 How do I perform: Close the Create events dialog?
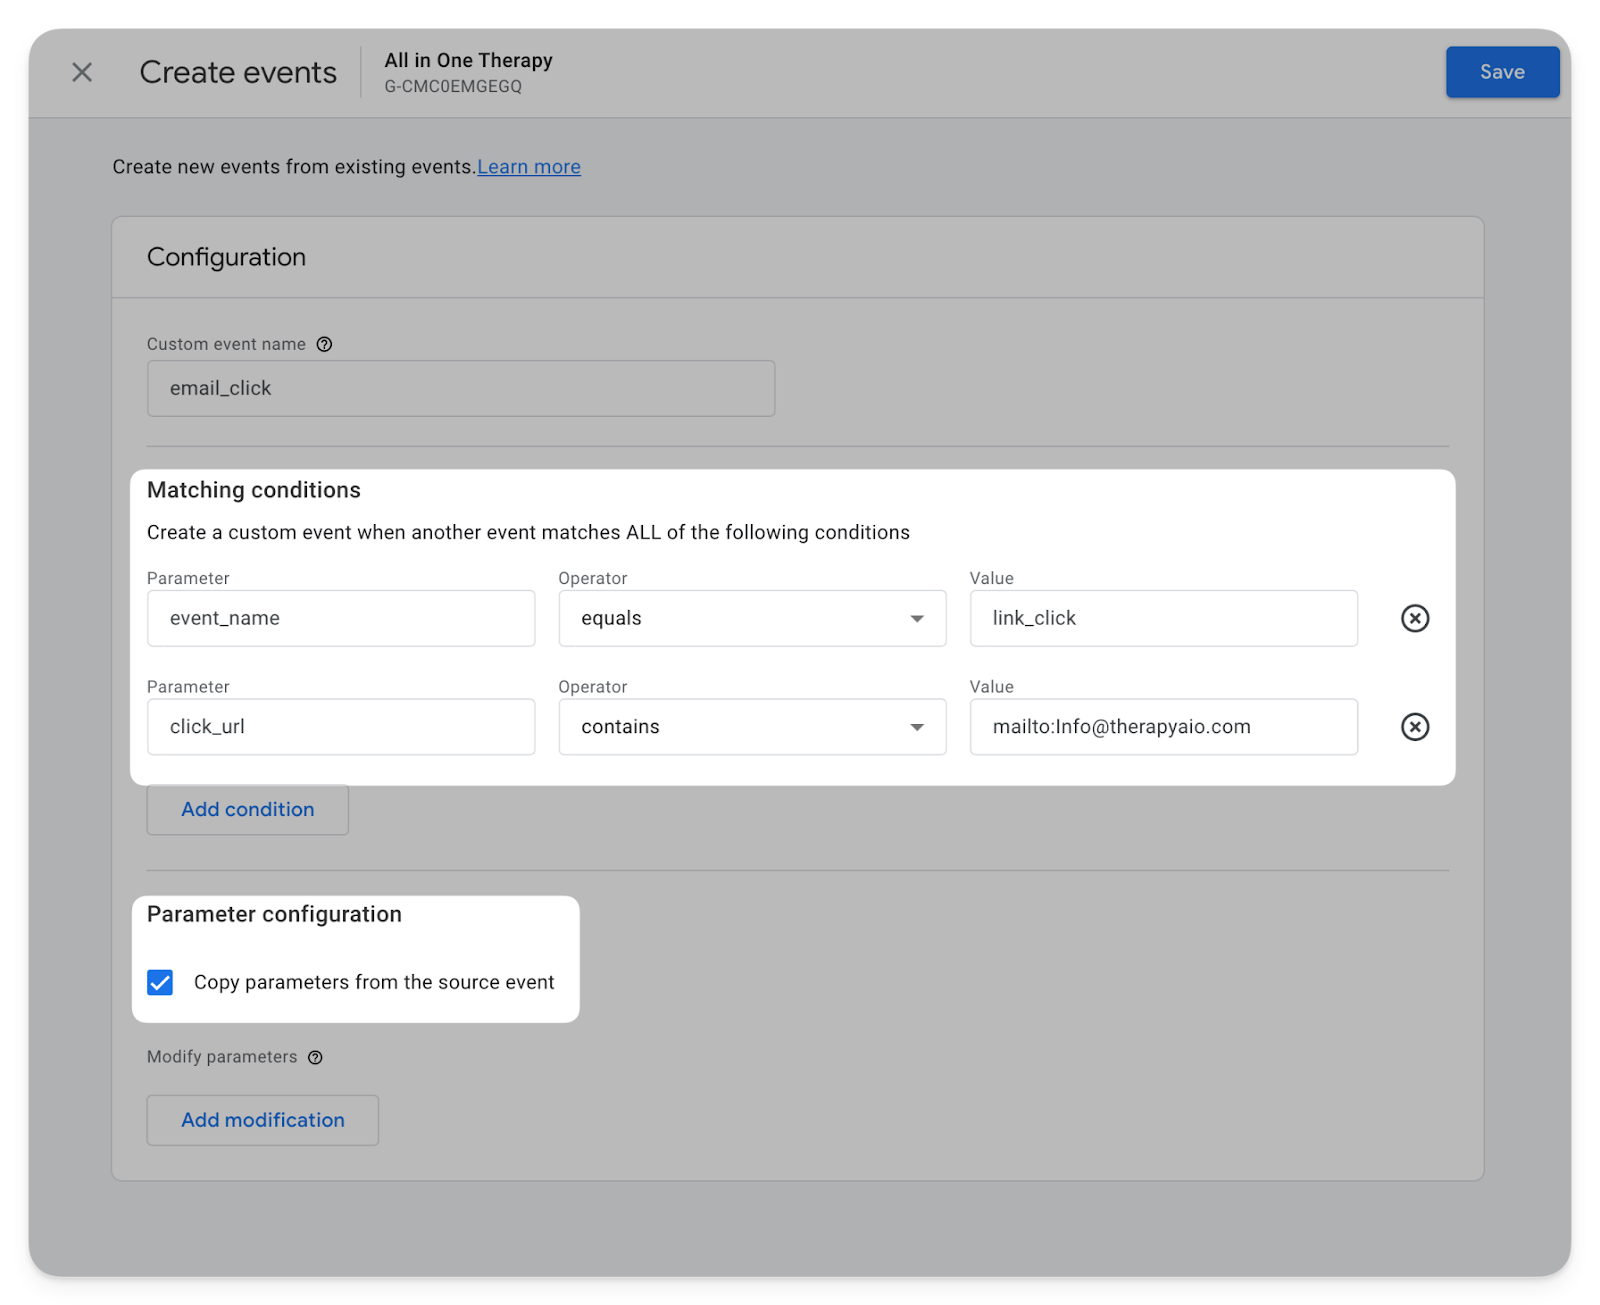pos(82,72)
